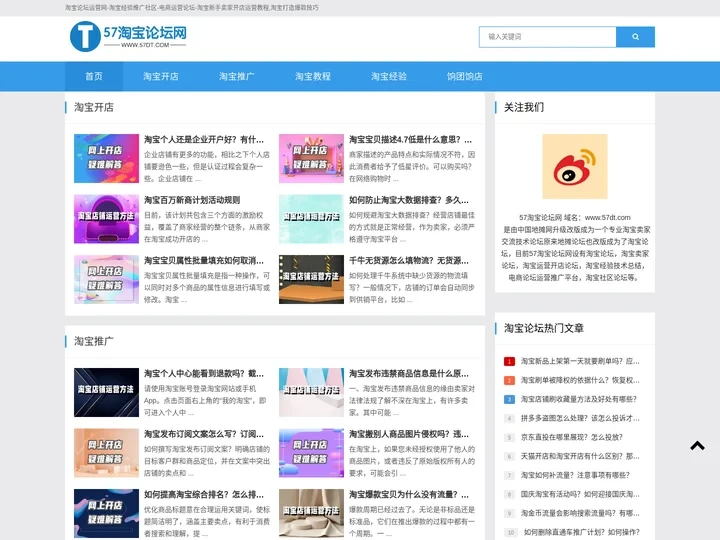Image resolution: width=720 pixels, height=540 pixels.
Task: Go to the 首页 tab
Action: (x=94, y=76)
